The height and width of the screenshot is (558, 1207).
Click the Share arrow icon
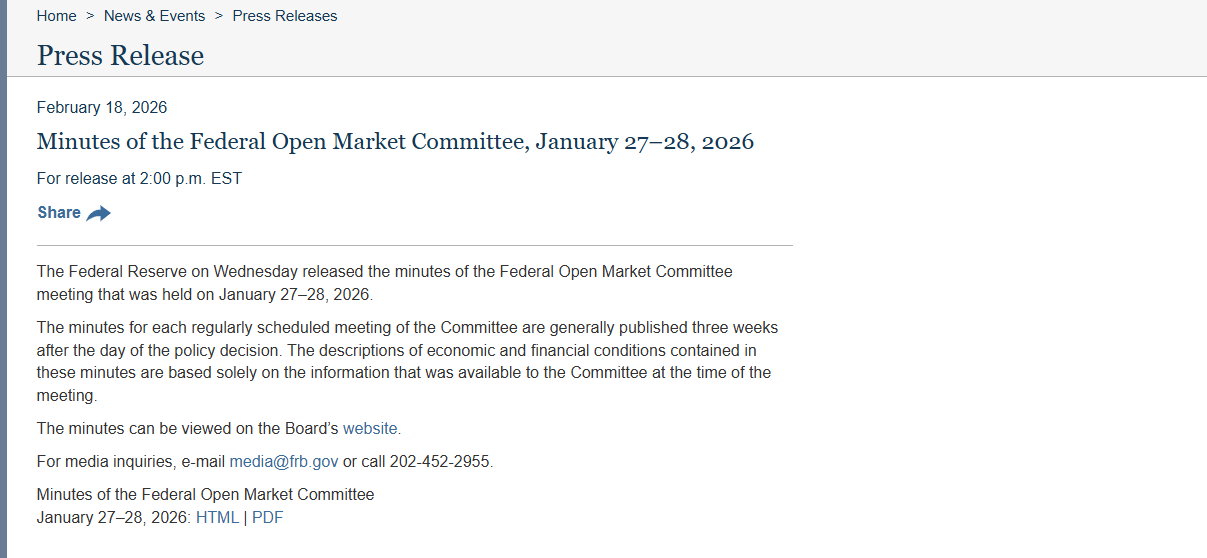[x=98, y=213]
